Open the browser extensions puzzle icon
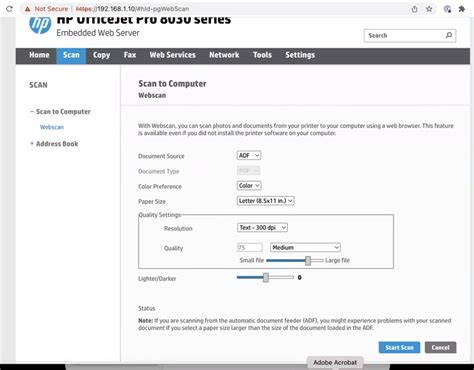The image size is (474, 370). (462, 9)
